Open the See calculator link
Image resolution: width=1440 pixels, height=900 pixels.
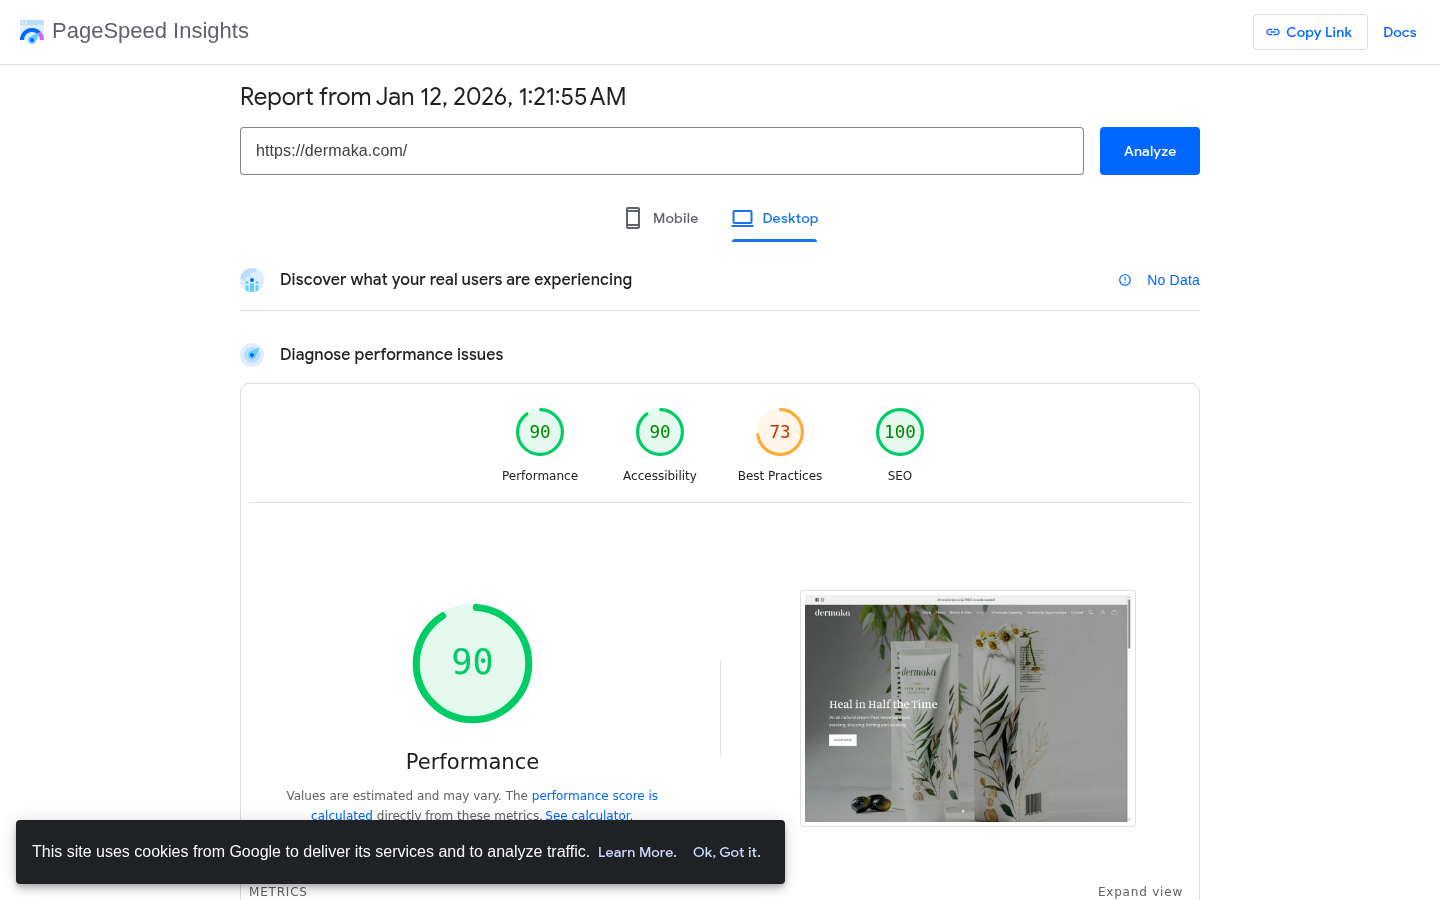tap(587, 815)
